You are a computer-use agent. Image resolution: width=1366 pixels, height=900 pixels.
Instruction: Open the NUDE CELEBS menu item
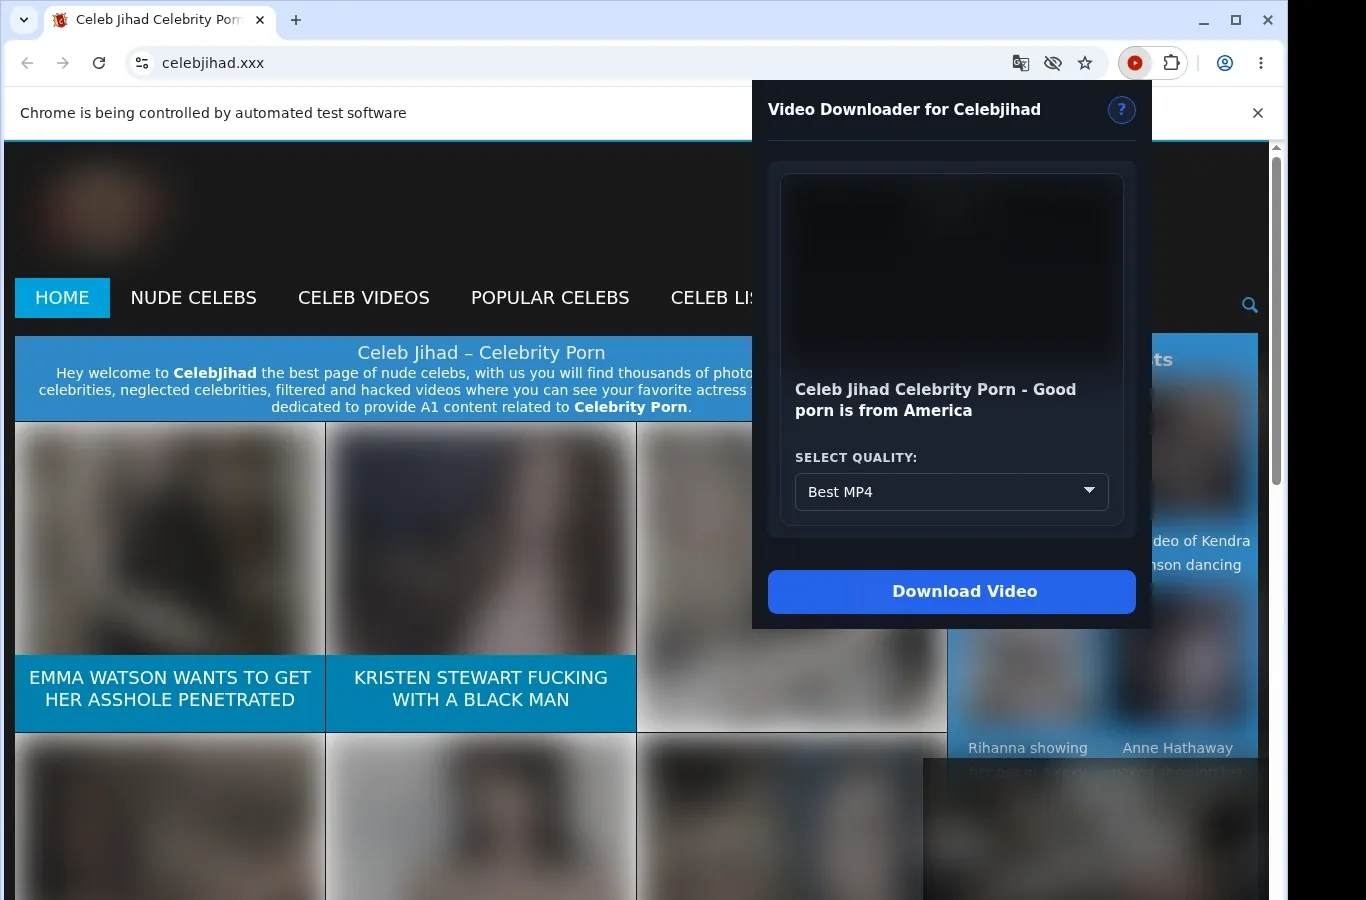pos(194,298)
